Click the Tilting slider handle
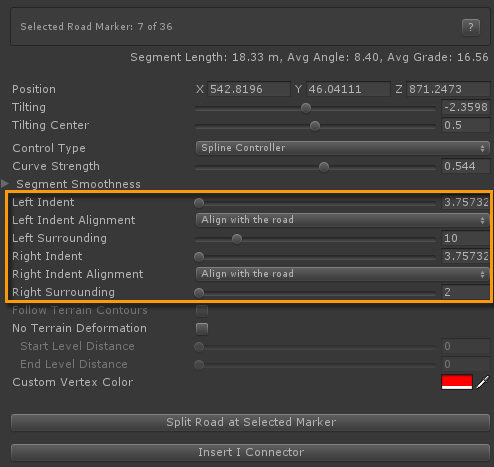494x467 pixels. point(306,108)
